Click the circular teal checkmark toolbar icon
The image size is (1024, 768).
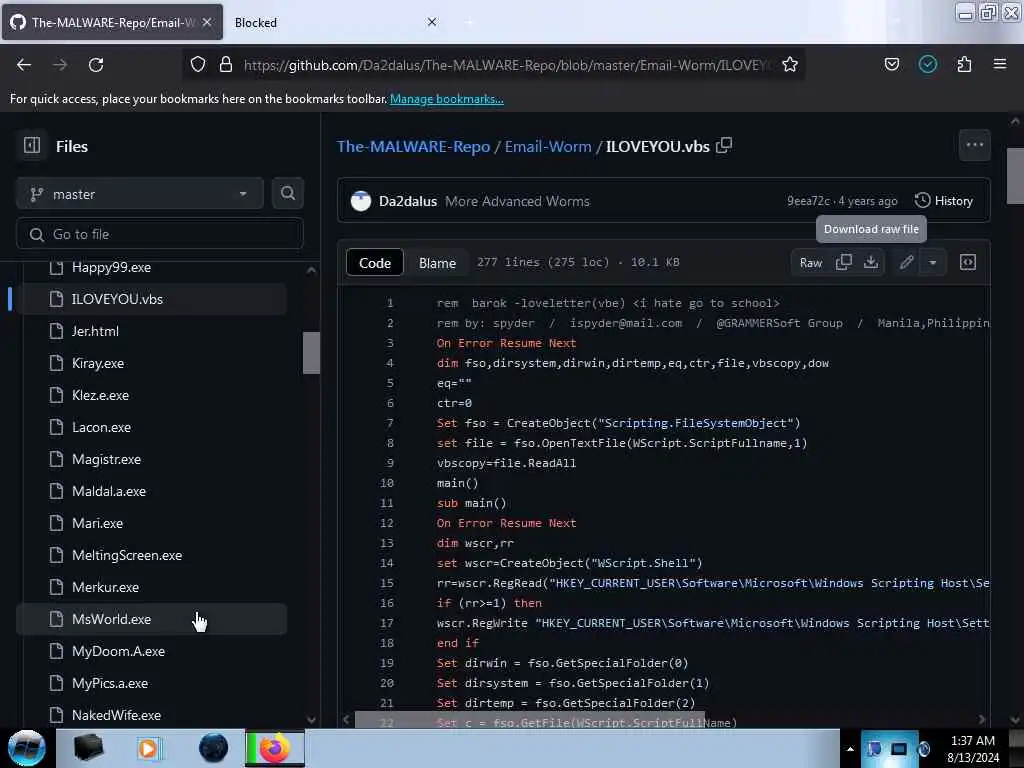tap(927, 64)
